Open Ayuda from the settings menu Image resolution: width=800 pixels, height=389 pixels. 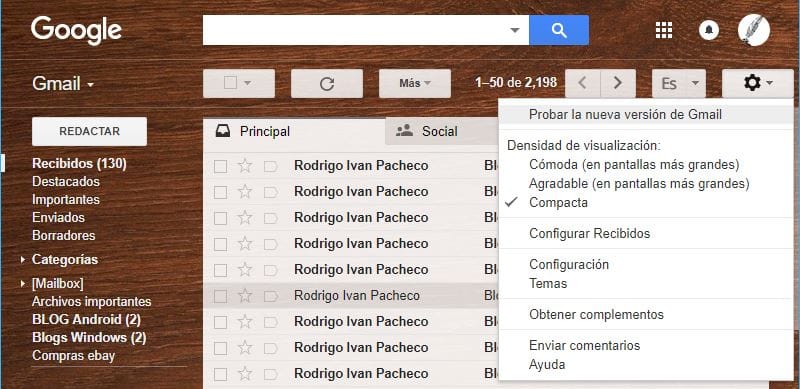click(547, 364)
